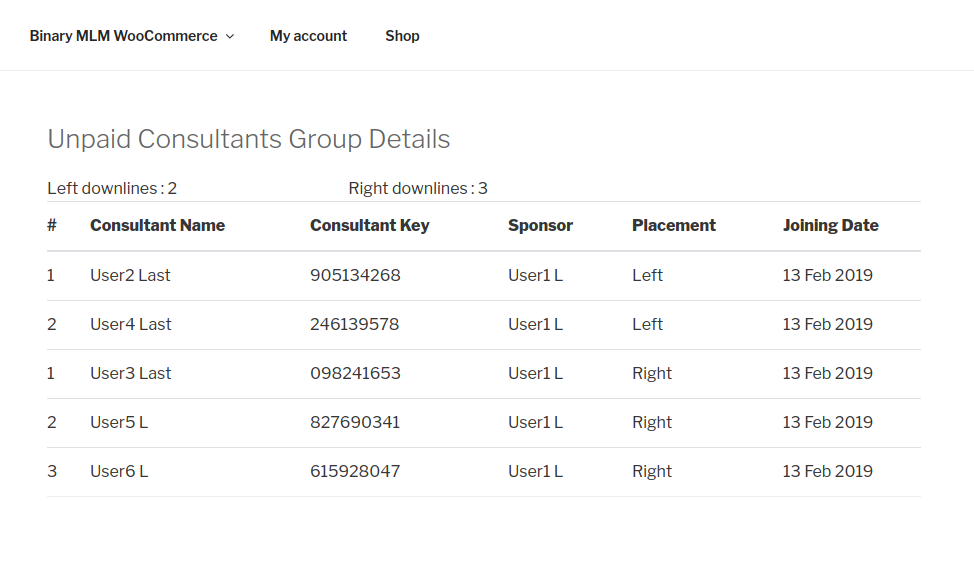
Task: Go to the My account page
Action: pos(308,36)
